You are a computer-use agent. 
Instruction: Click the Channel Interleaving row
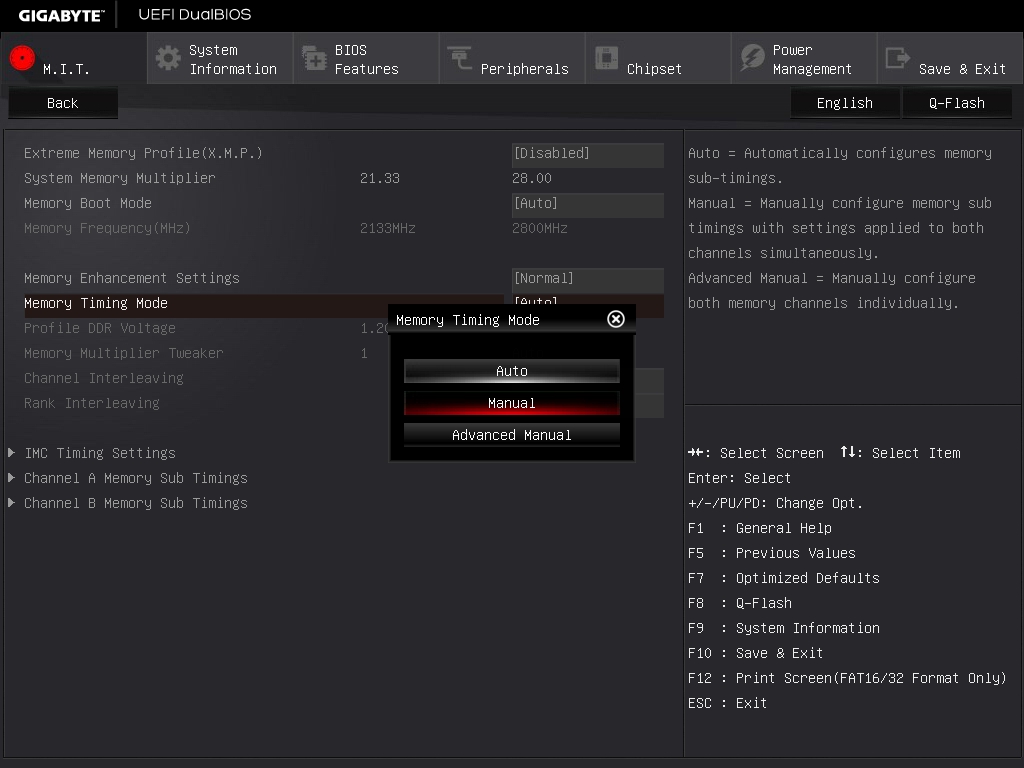point(205,378)
